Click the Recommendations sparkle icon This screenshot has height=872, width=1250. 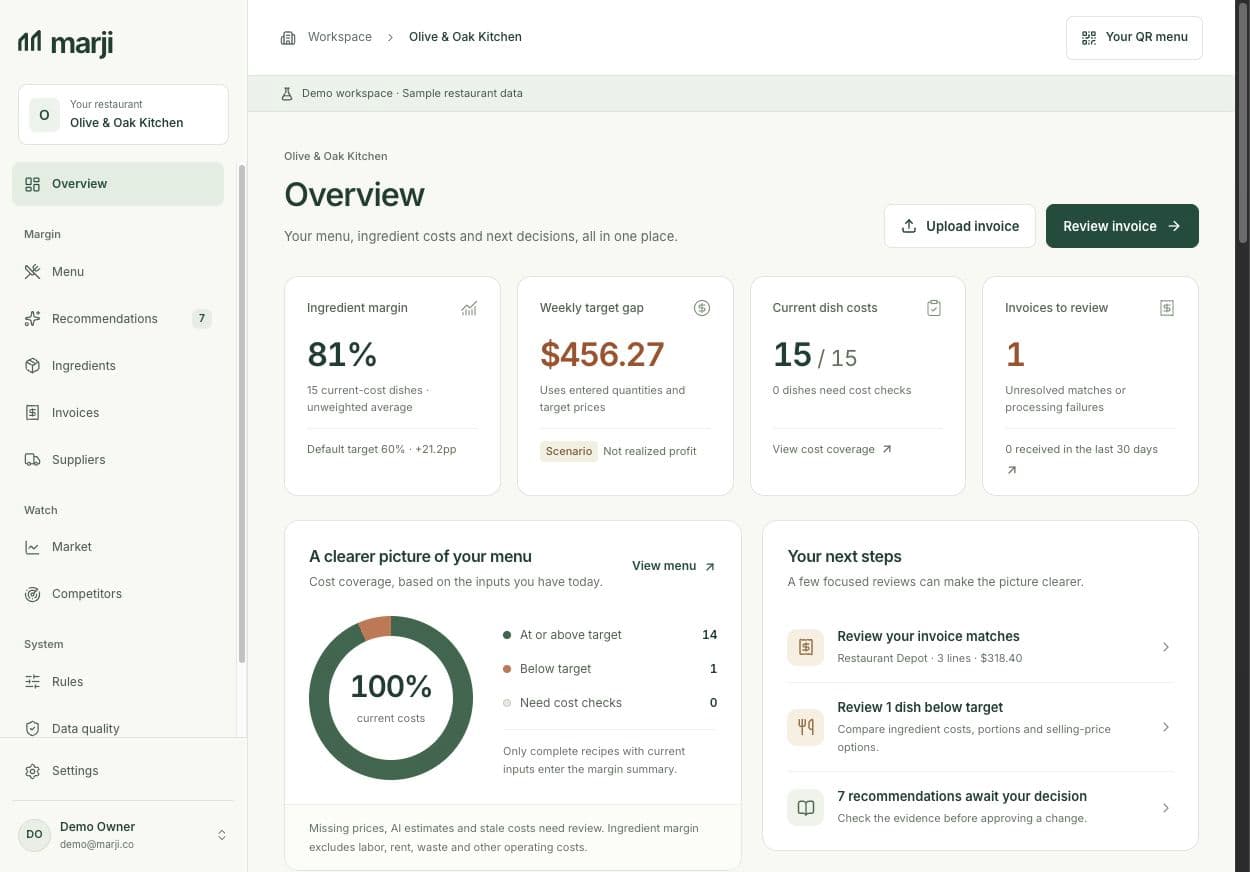pyautogui.click(x=33, y=319)
